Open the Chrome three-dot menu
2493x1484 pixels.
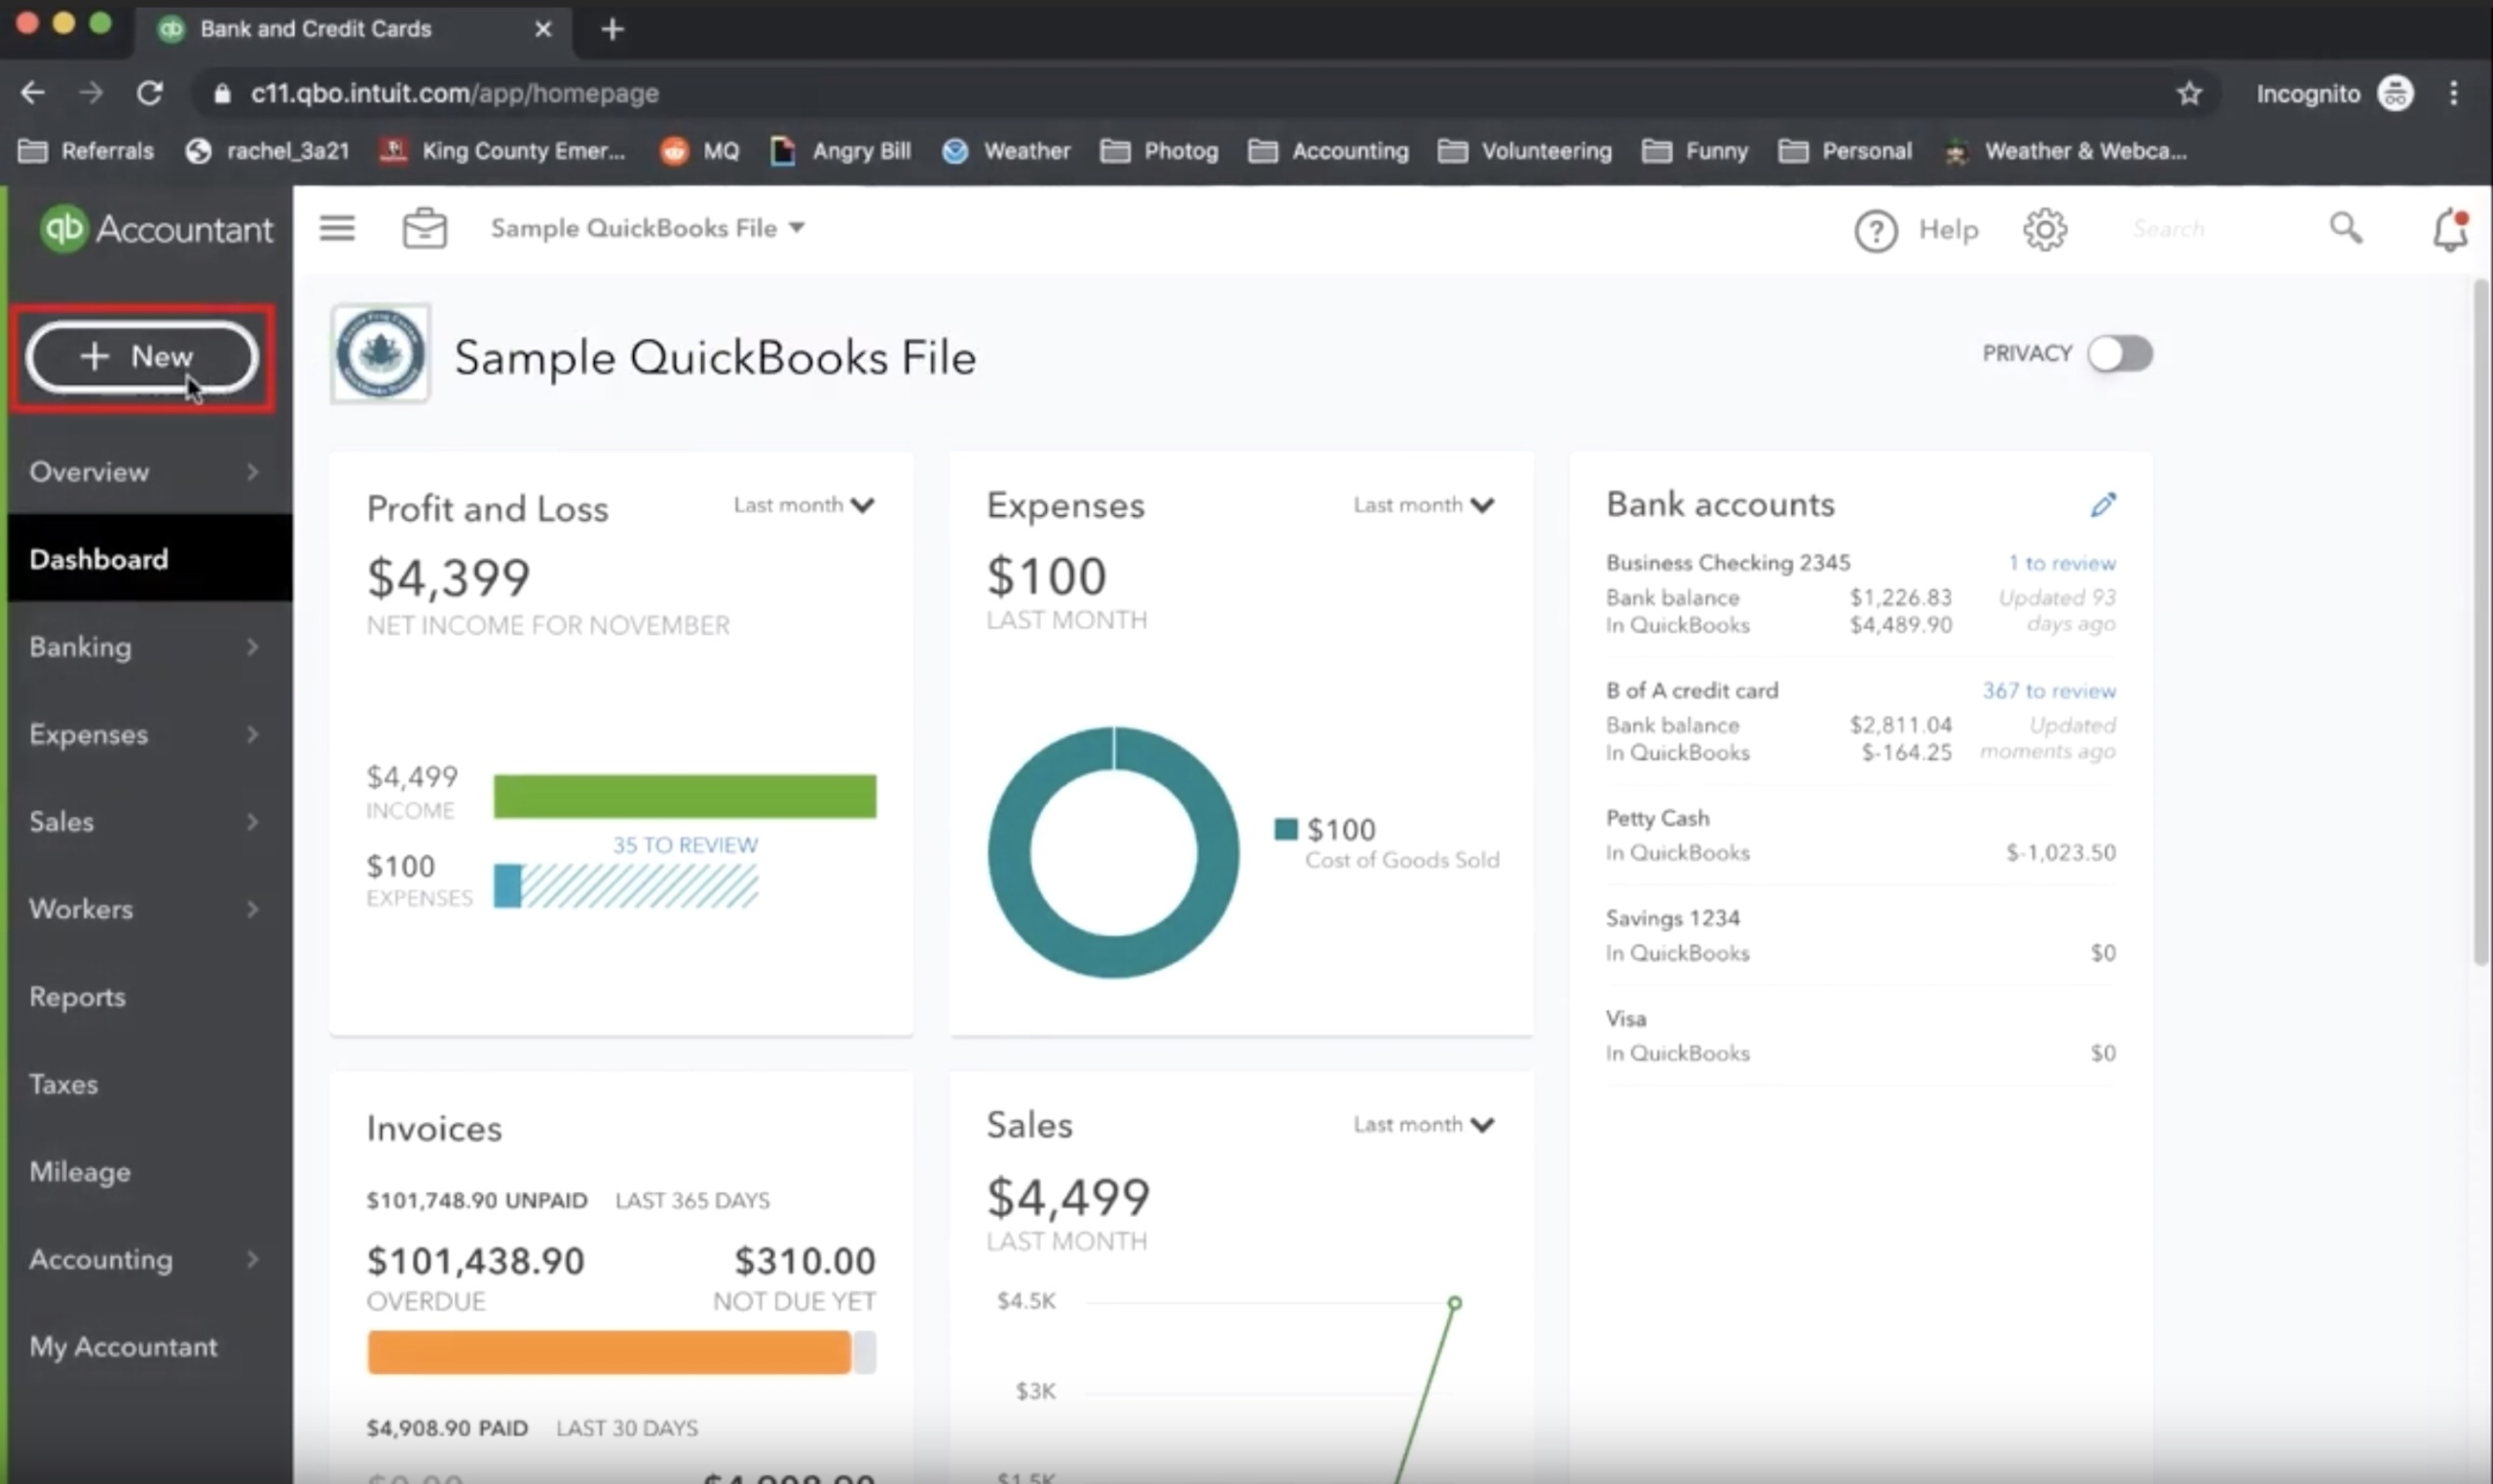(2453, 93)
